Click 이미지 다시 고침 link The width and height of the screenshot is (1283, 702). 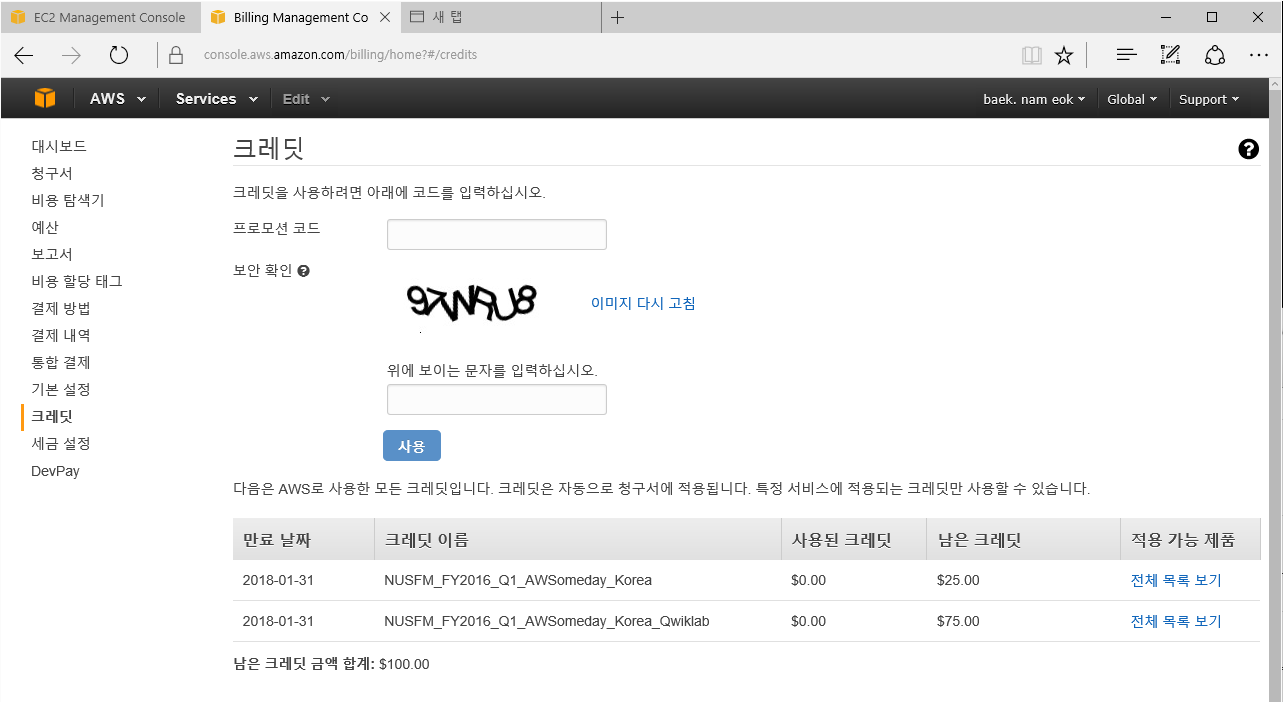[x=643, y=303]
